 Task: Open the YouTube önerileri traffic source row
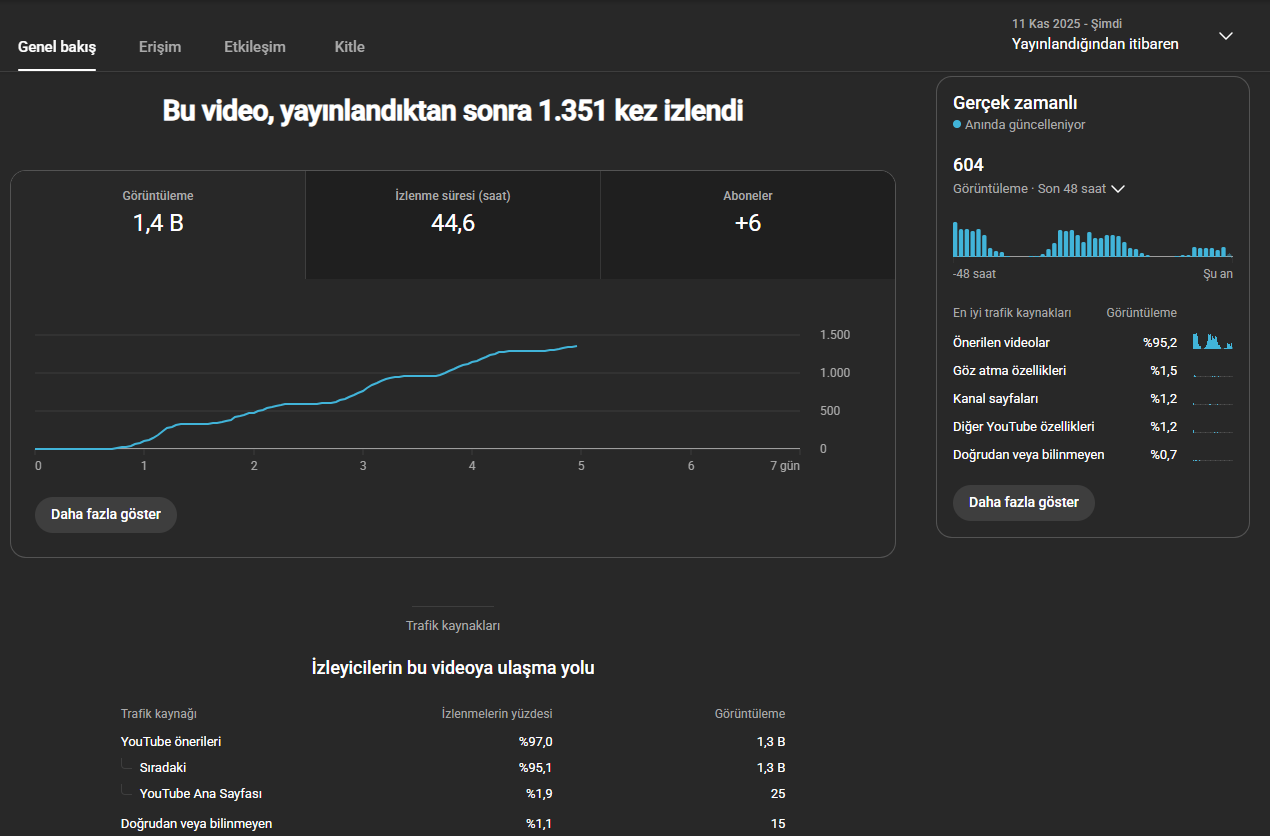pyautogui.click(x=453, y=742)
